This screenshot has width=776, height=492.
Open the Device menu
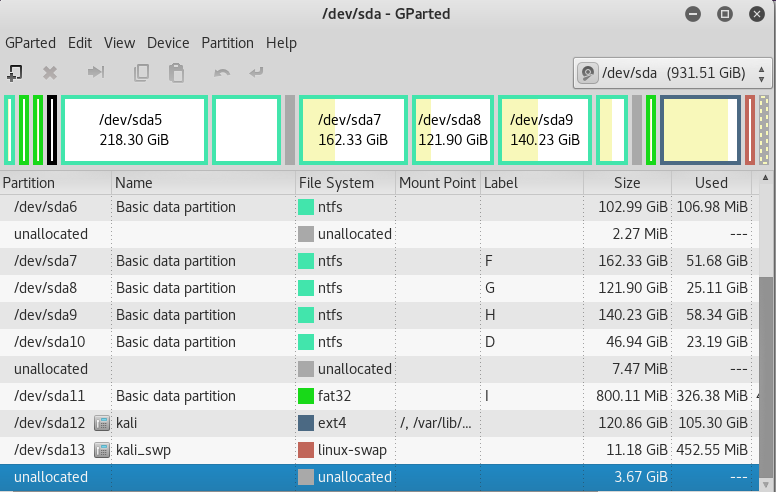point(168,43)
